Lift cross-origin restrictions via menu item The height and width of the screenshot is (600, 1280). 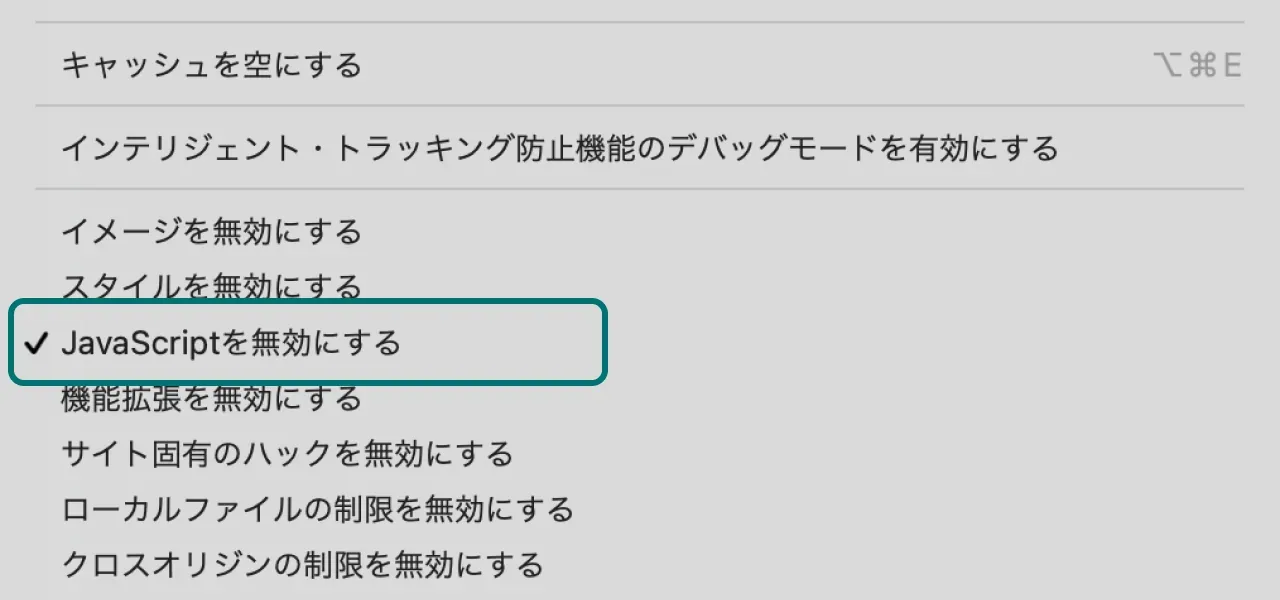(302, 563)
